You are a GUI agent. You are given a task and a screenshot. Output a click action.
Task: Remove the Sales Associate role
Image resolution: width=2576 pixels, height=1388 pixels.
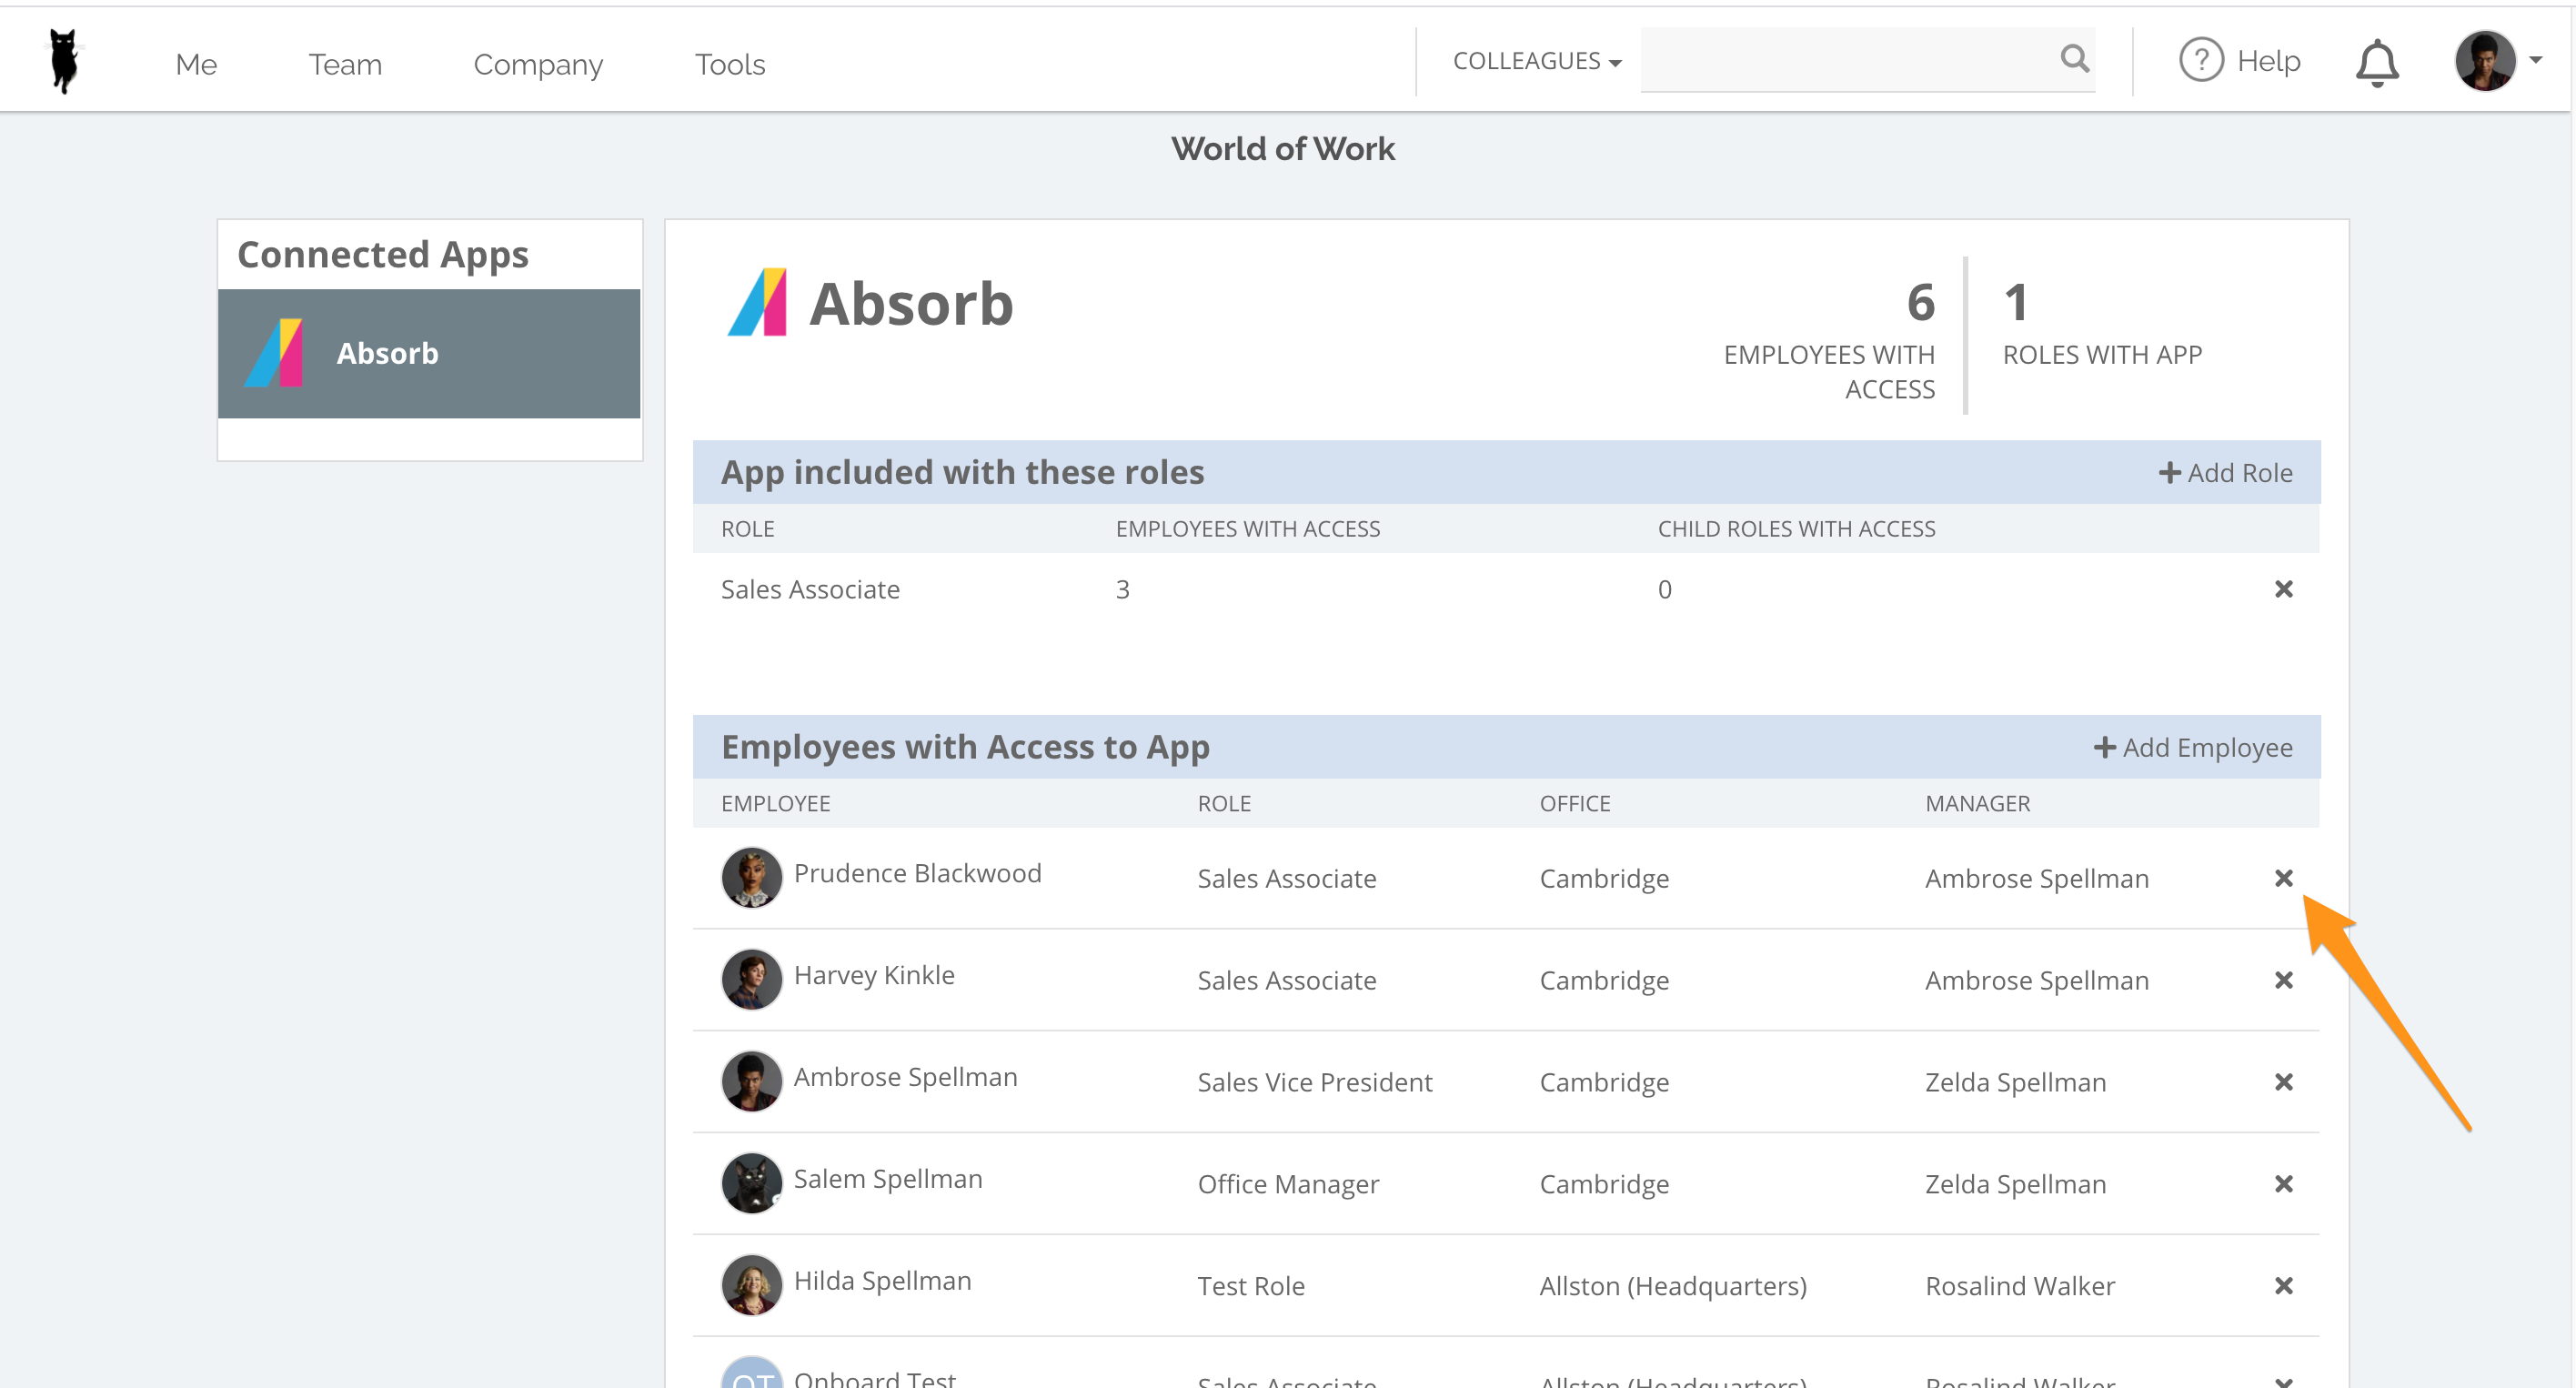(x=2284, y=589)
